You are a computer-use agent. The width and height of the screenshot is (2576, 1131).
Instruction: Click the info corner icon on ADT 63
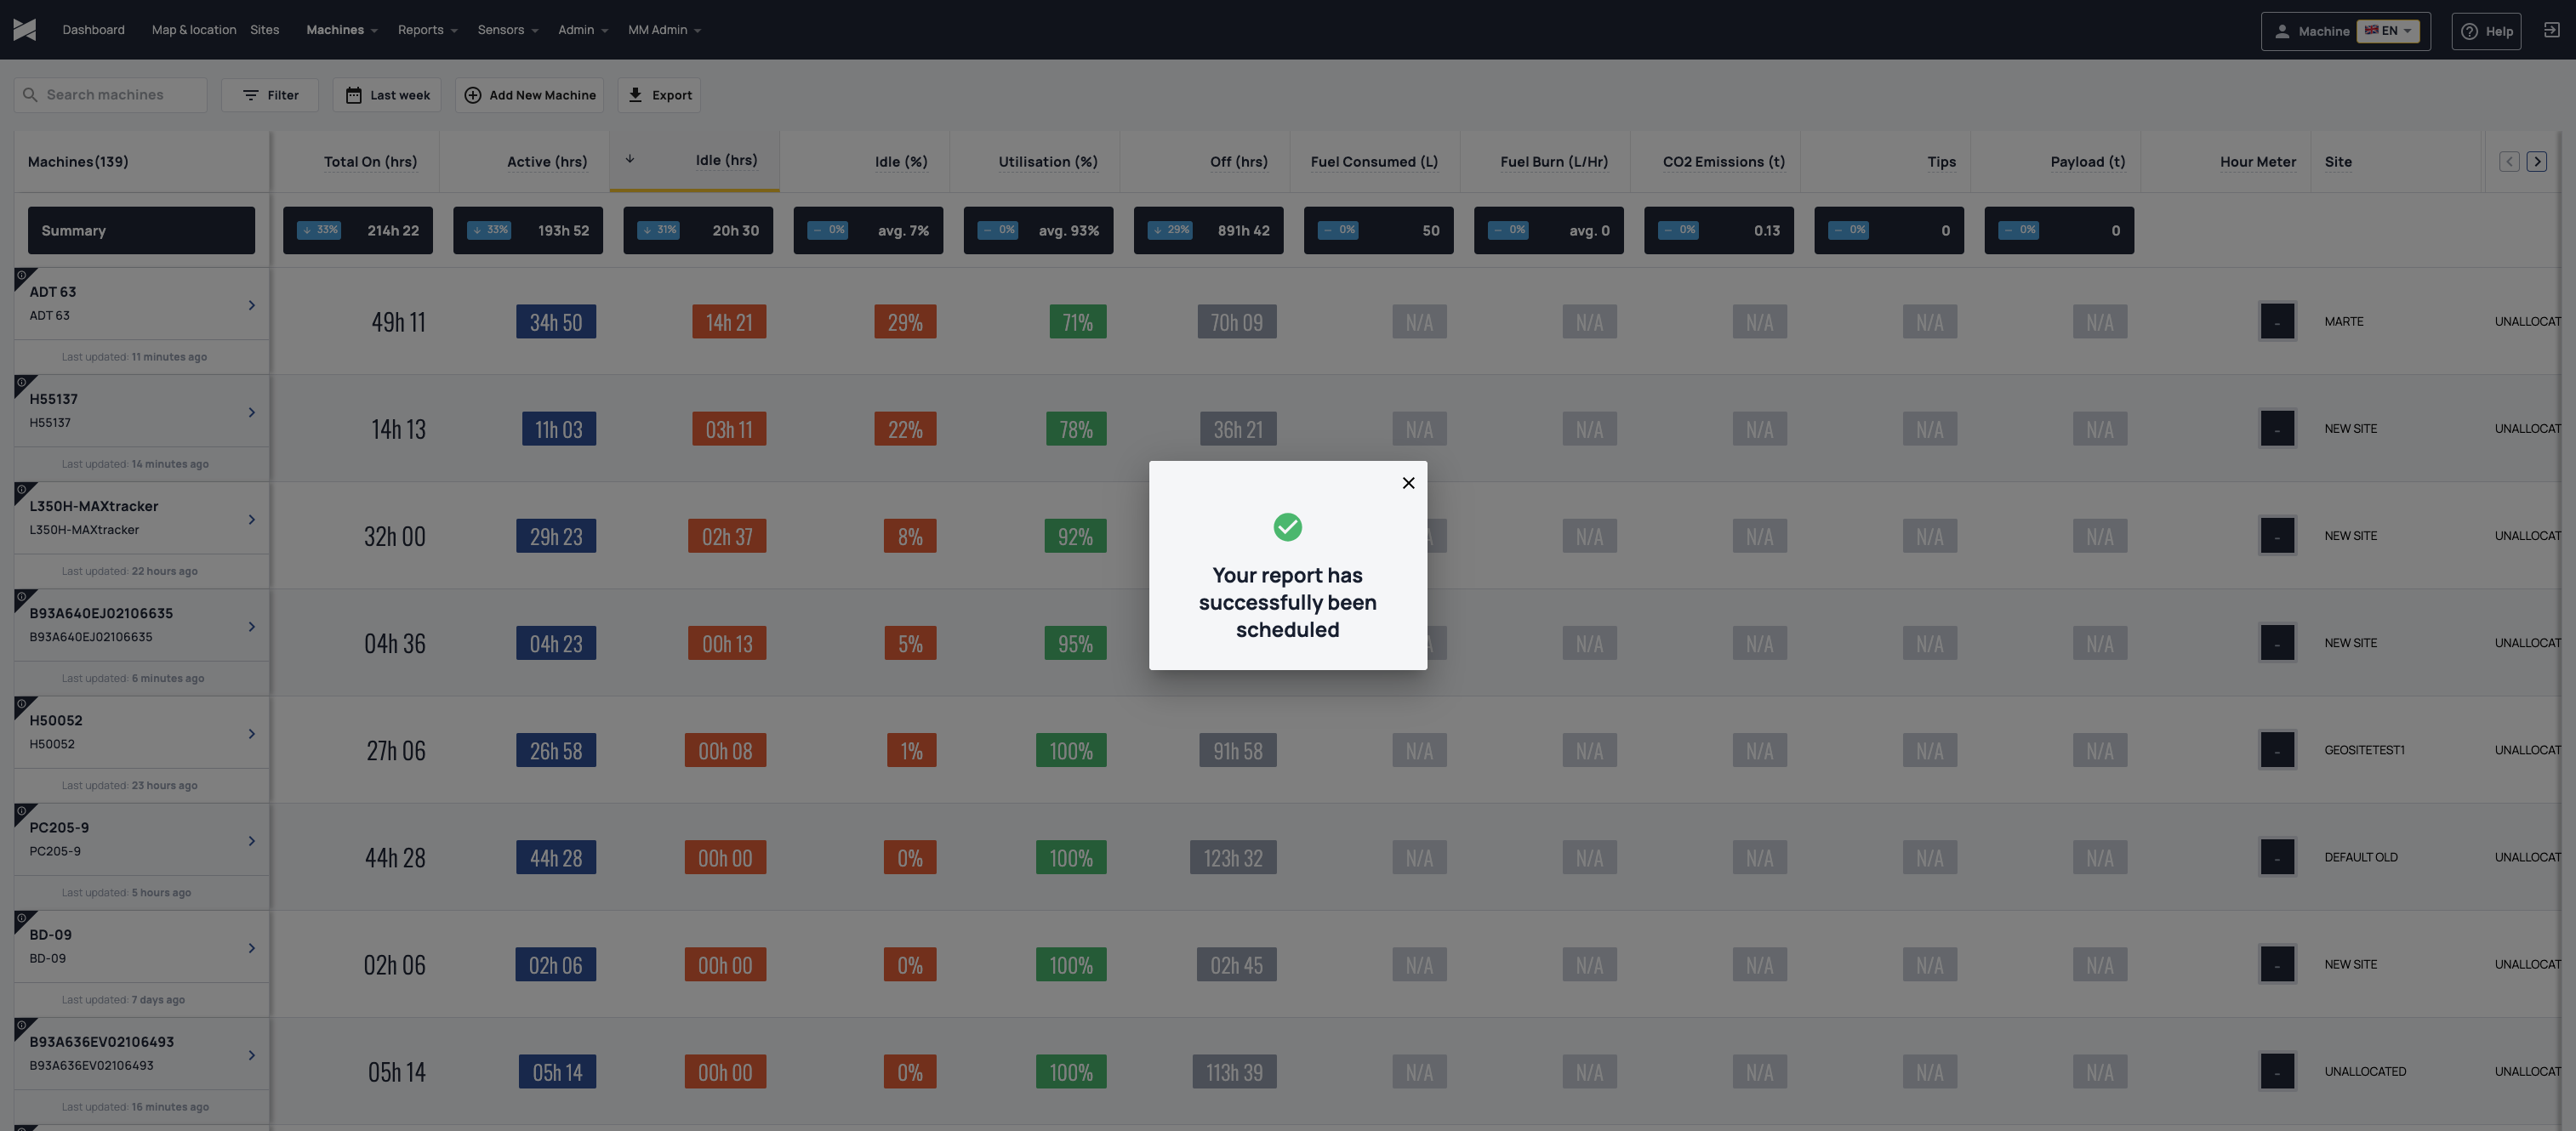click(x=21, y=275)
